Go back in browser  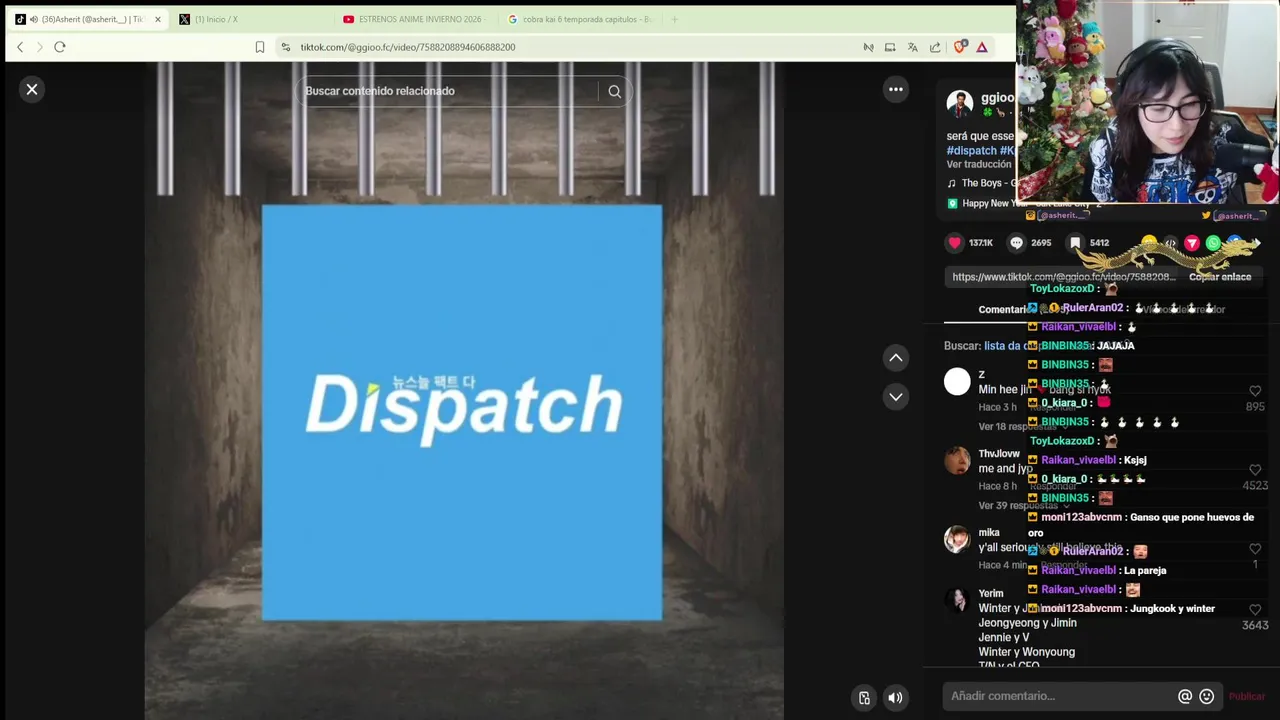(20, 47)
